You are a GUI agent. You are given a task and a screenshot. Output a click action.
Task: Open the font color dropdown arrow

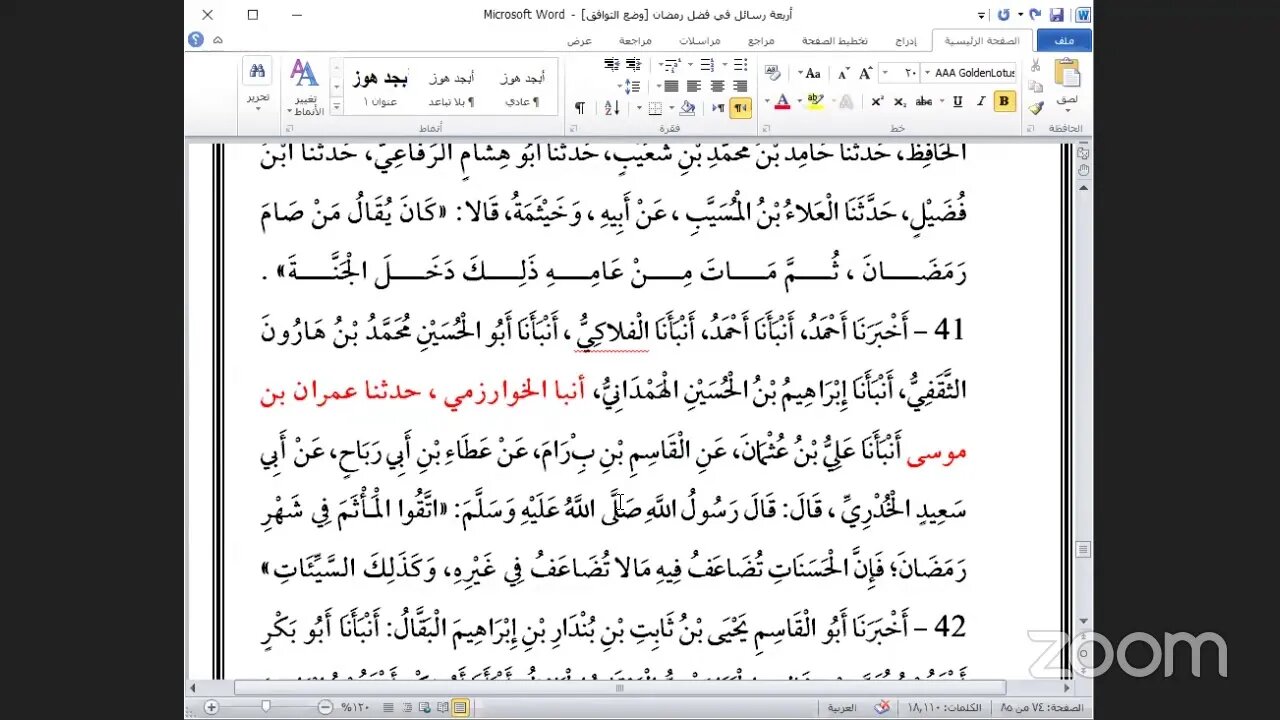[768, 101]
